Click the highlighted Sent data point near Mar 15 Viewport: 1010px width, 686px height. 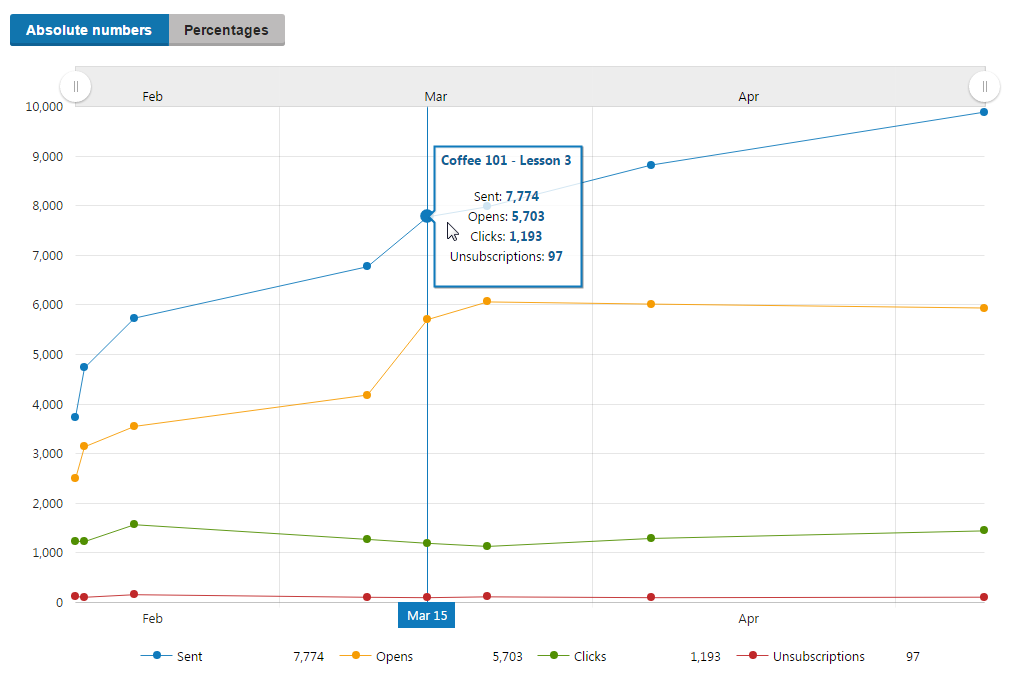tap(427, 216)
